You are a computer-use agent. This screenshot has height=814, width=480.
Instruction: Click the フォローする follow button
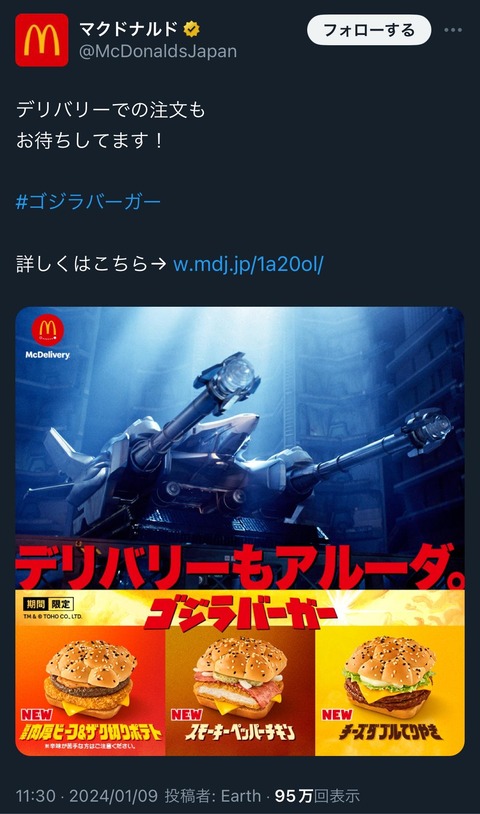coord(369,30)
